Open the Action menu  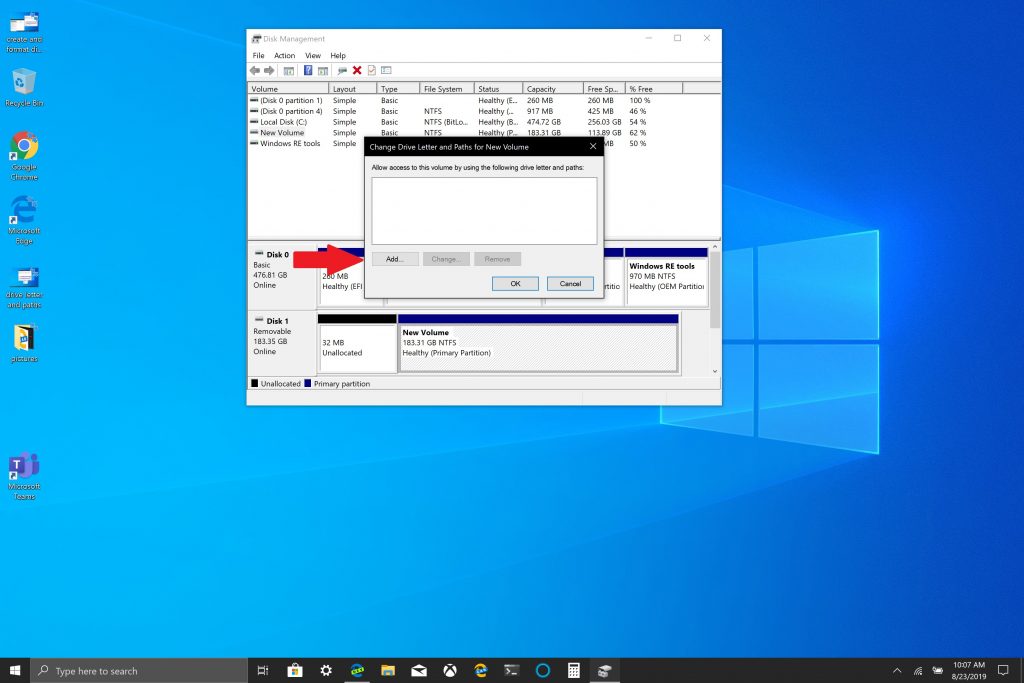pyautogui.click(x=284, y=56)
